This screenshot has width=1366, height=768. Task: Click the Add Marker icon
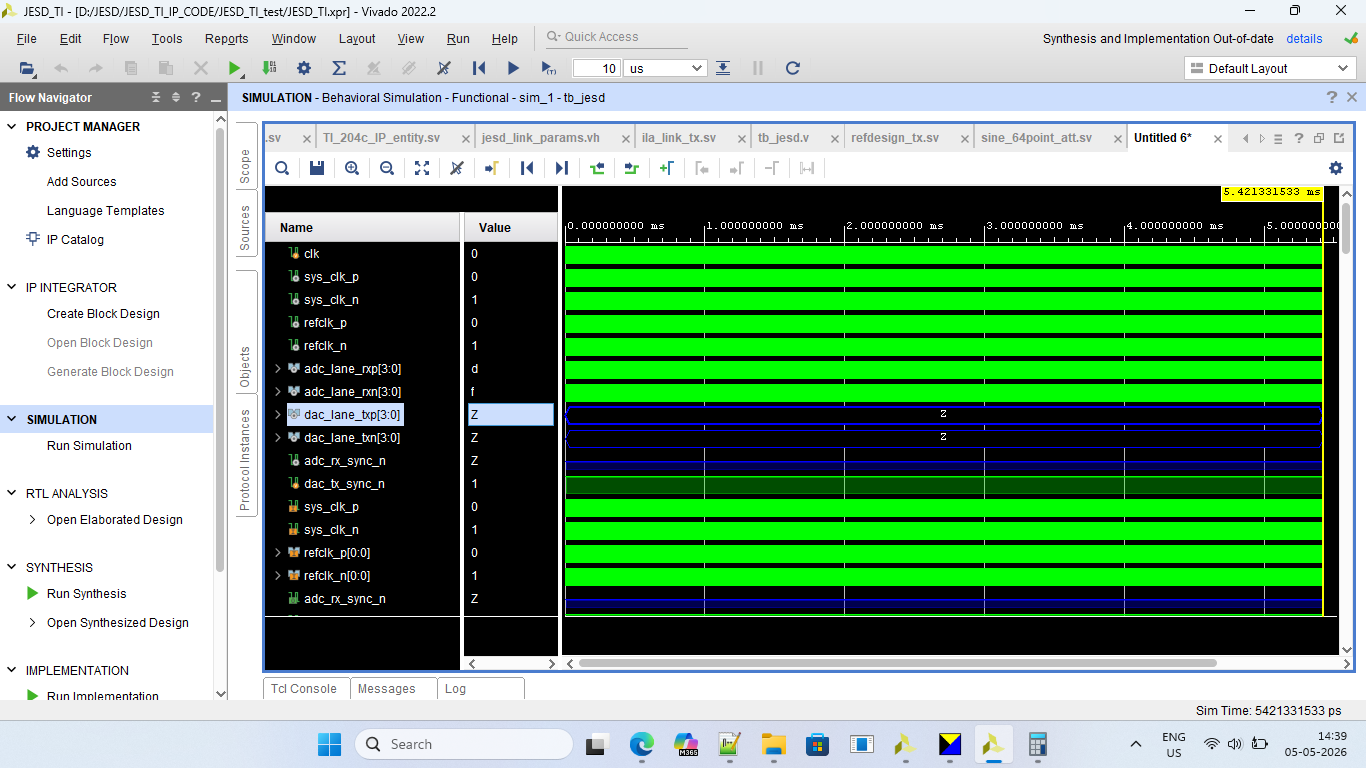(667, 168)
